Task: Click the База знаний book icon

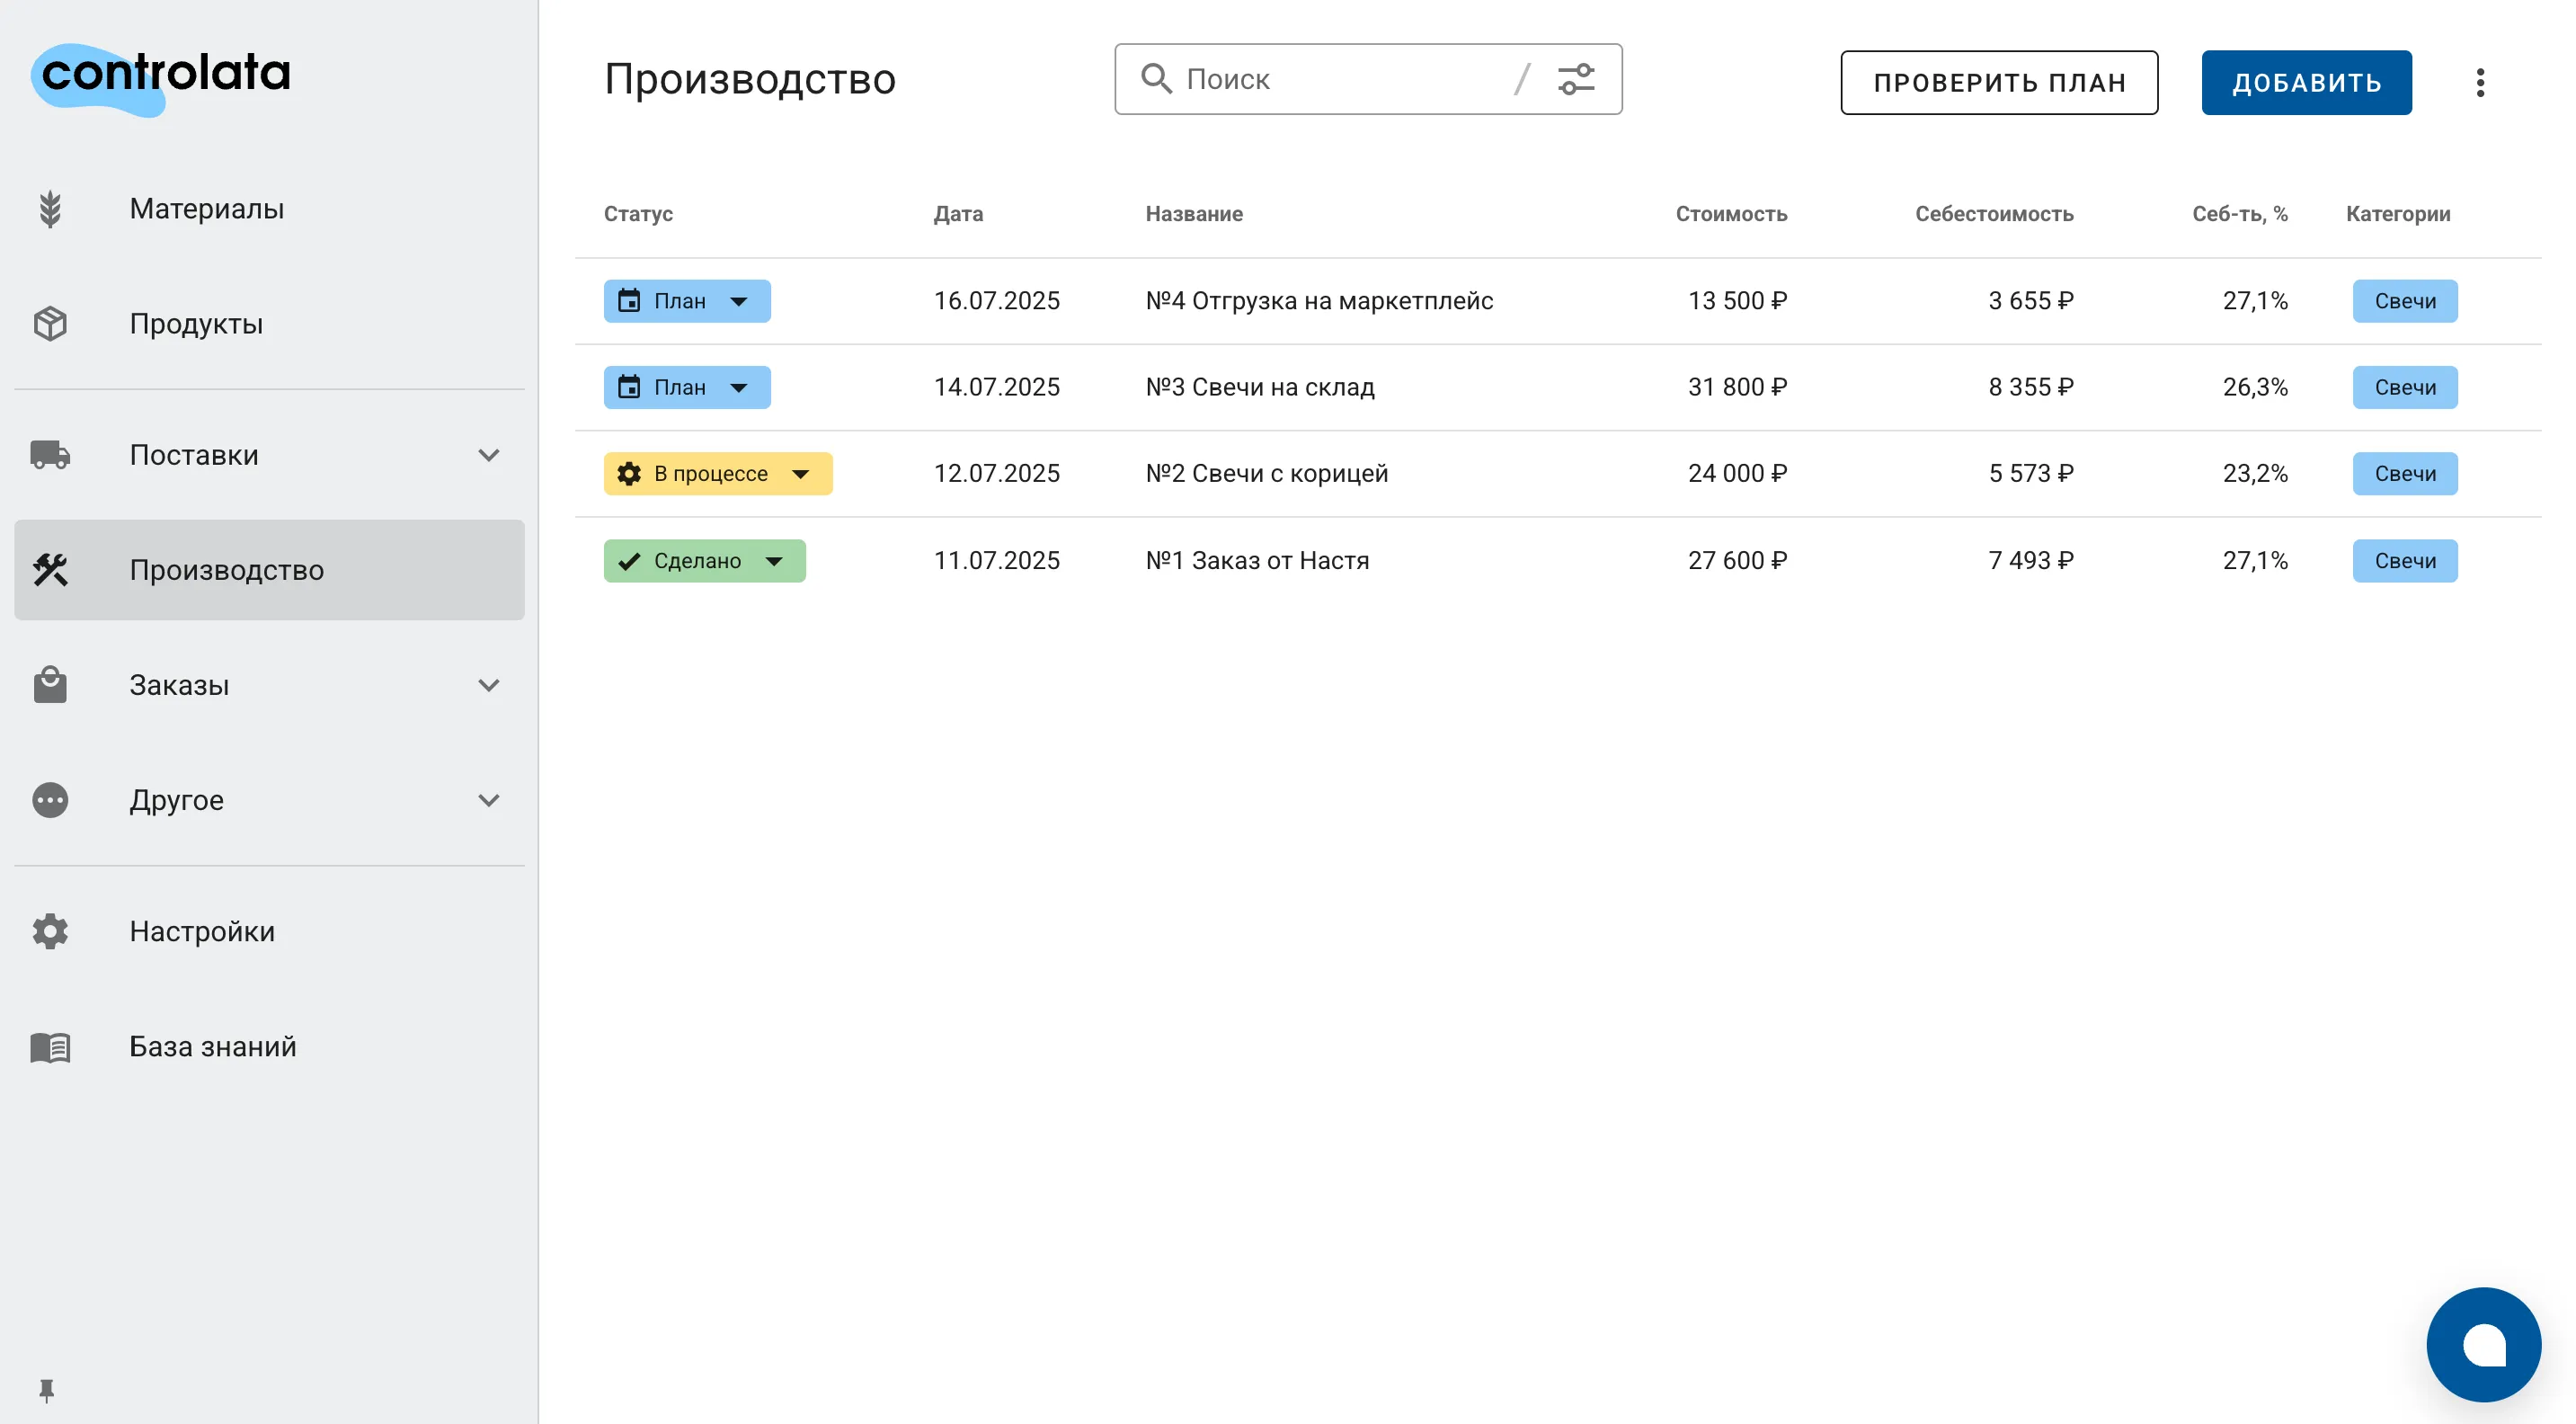Action: [50, 1047]
